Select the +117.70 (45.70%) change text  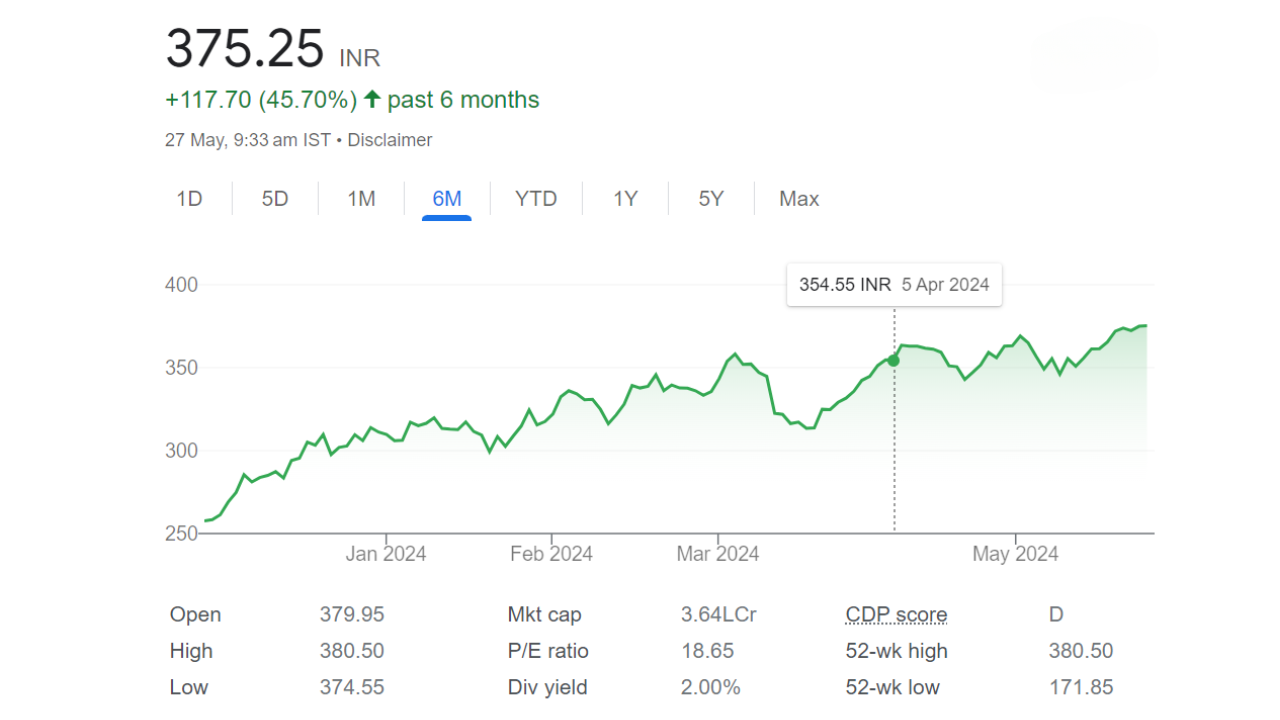[260, 99]
